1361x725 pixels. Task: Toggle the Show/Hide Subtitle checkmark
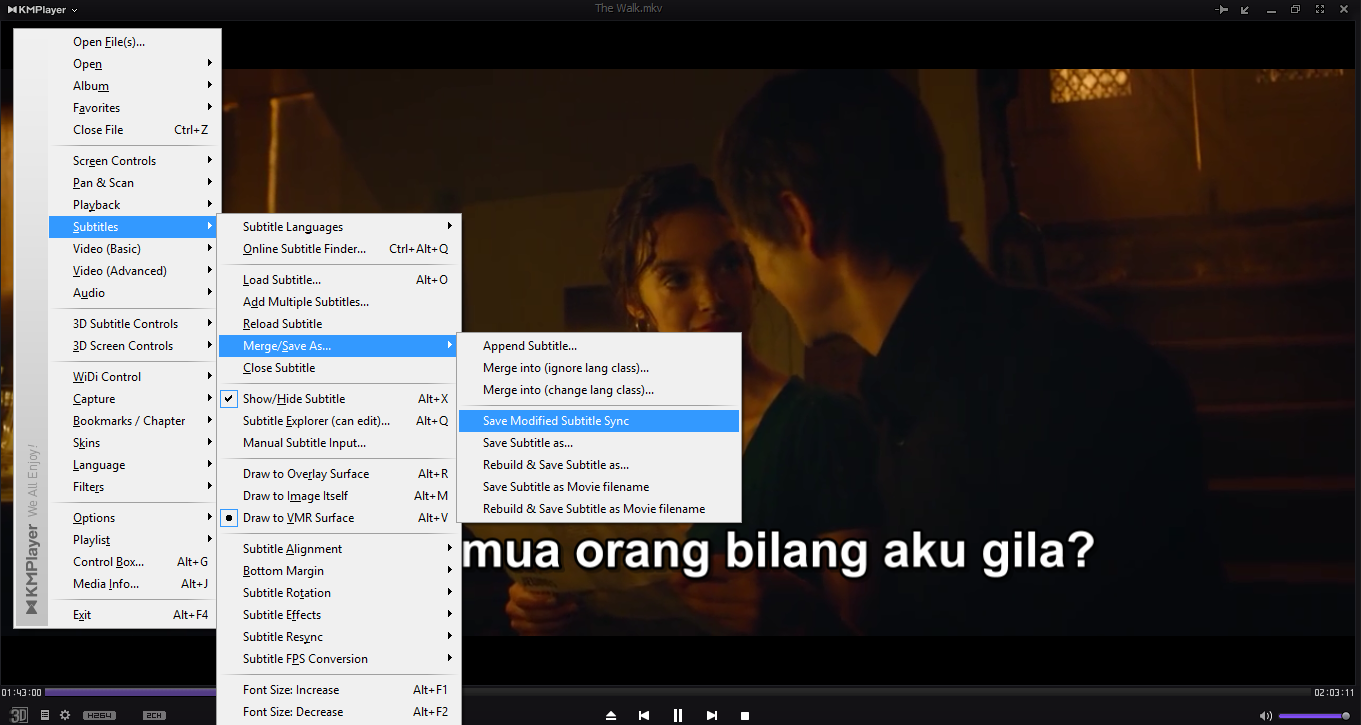point(229,398)
